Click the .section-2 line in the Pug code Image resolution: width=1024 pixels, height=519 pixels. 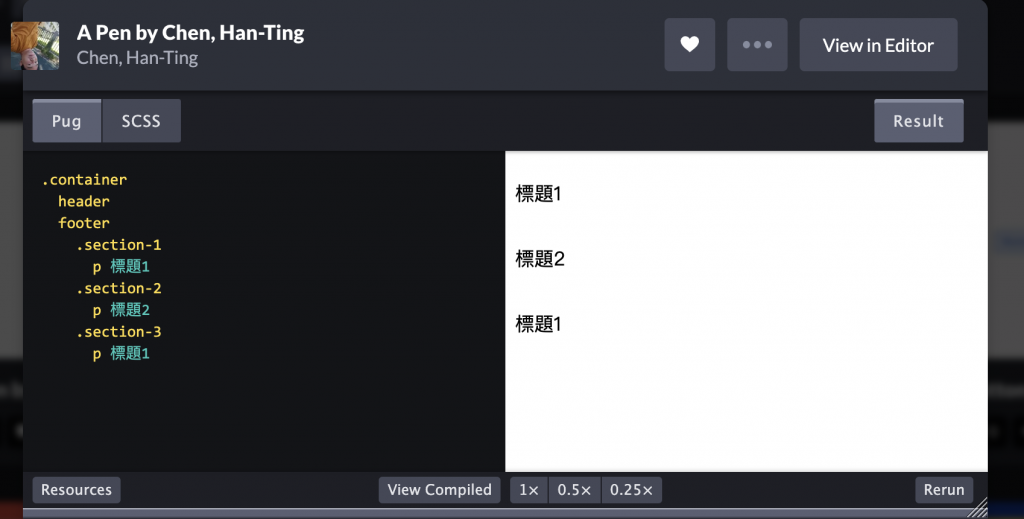[119, 288]
